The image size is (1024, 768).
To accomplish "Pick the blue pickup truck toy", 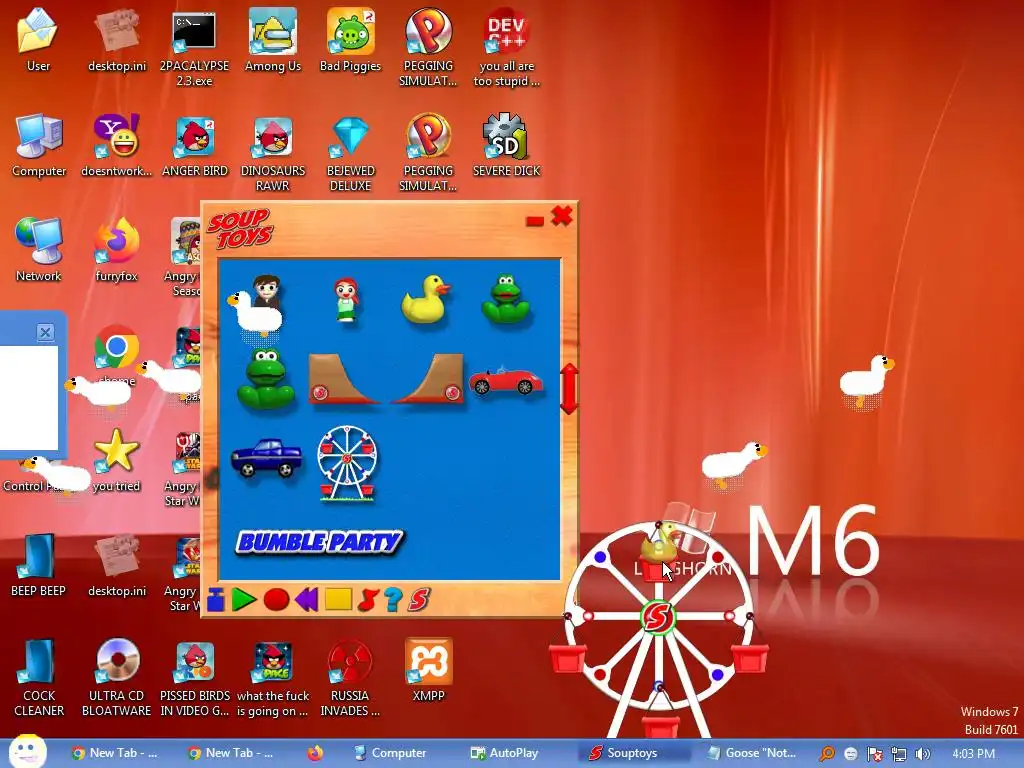I will pos(266,458).
